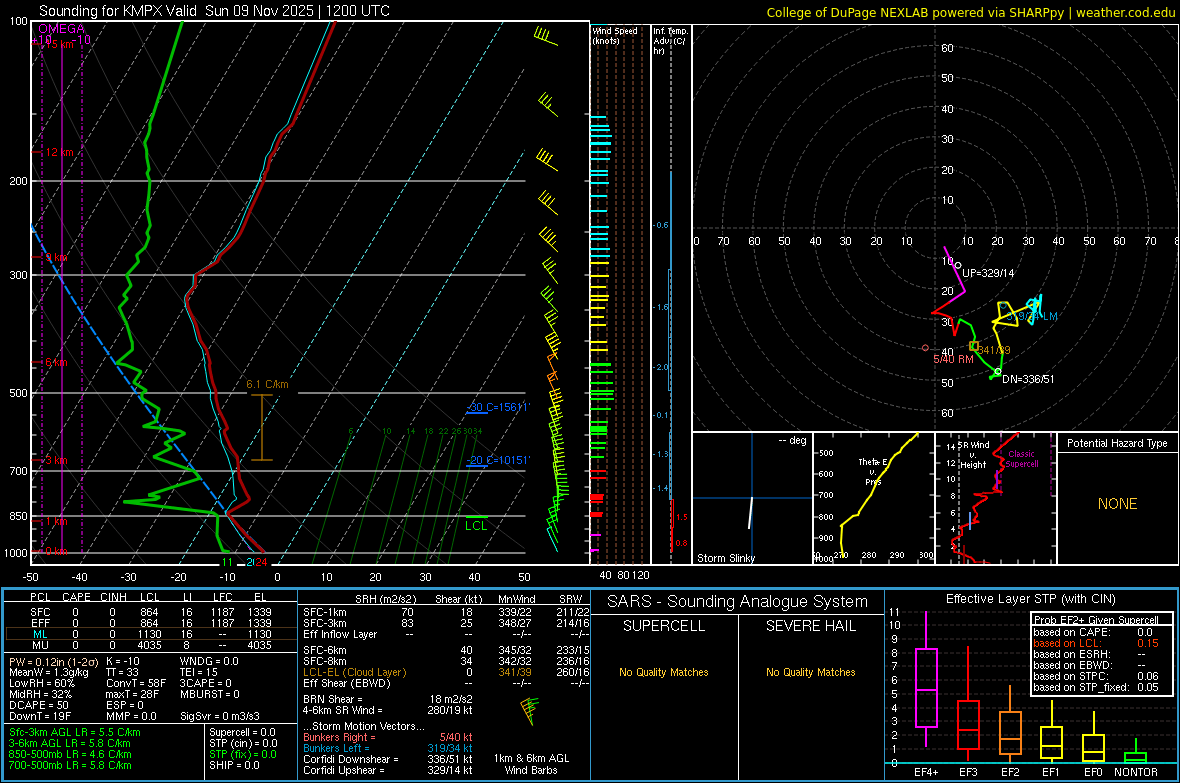This screenshot has height=783, width=1180.
Task: Click the Inf. Temp. Adv. header
Action: click(670, 41)
